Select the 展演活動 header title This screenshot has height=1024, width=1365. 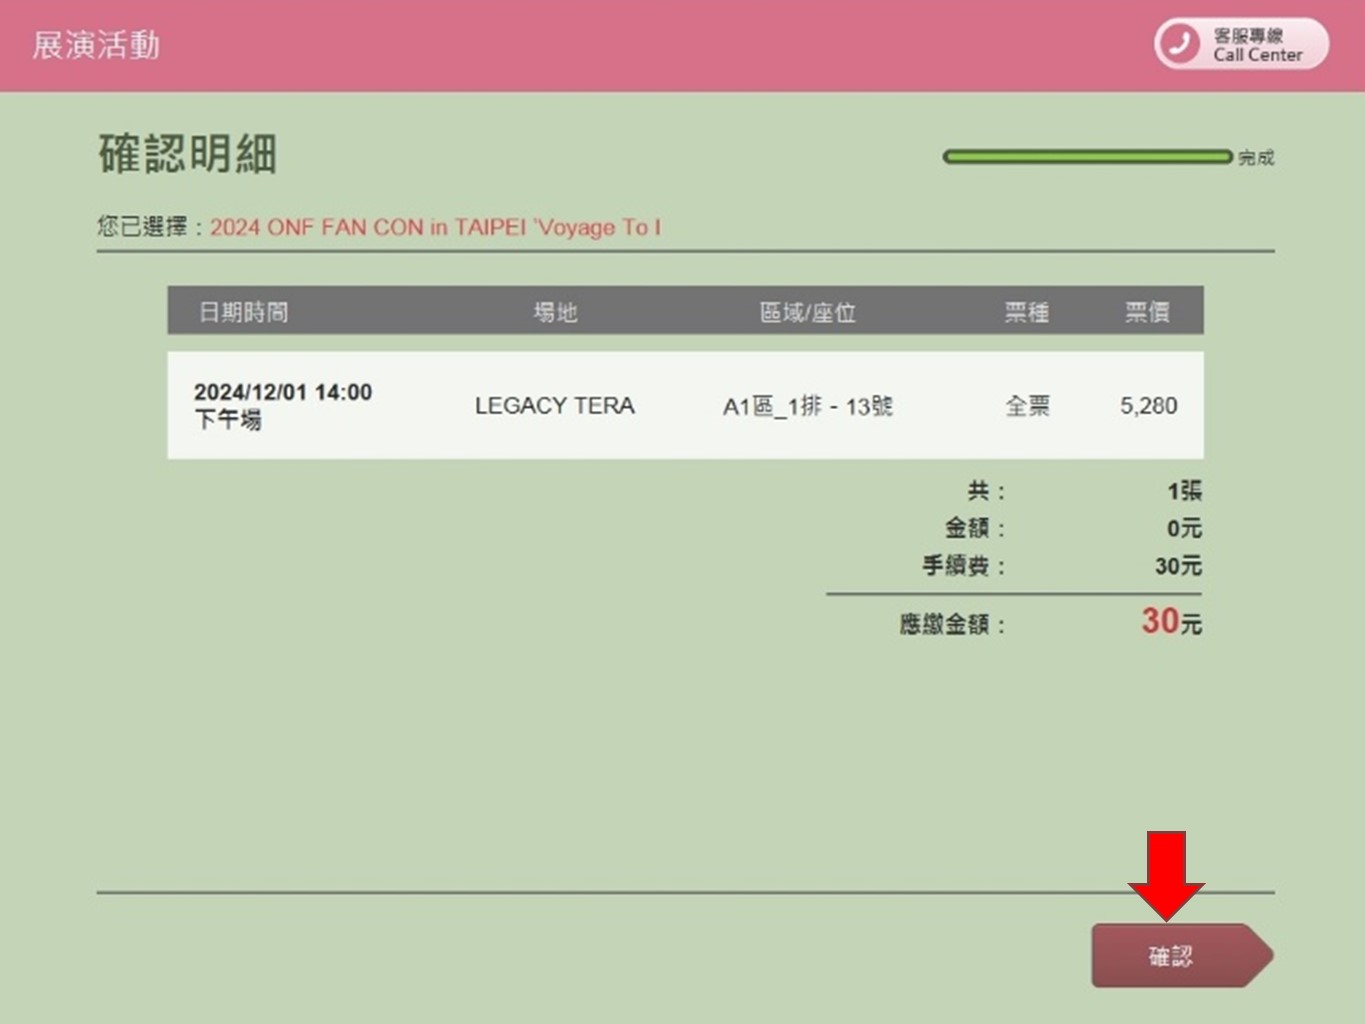pyautogui.click(x=96, y=45)
